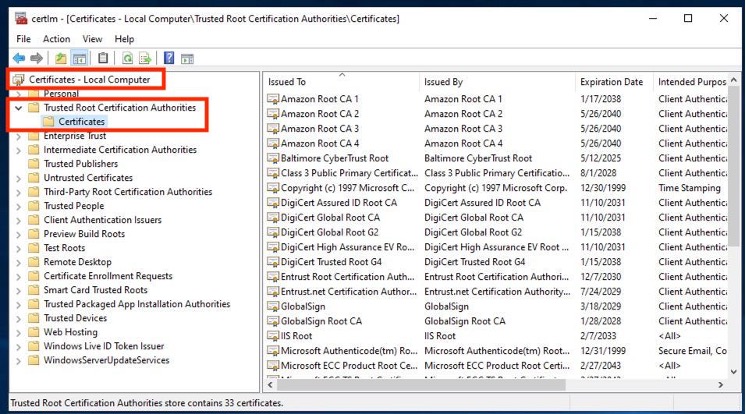Expand Third-Party Root Certification Authorities arrow
This screenshot has height=414, width=746.
(19, 192)
